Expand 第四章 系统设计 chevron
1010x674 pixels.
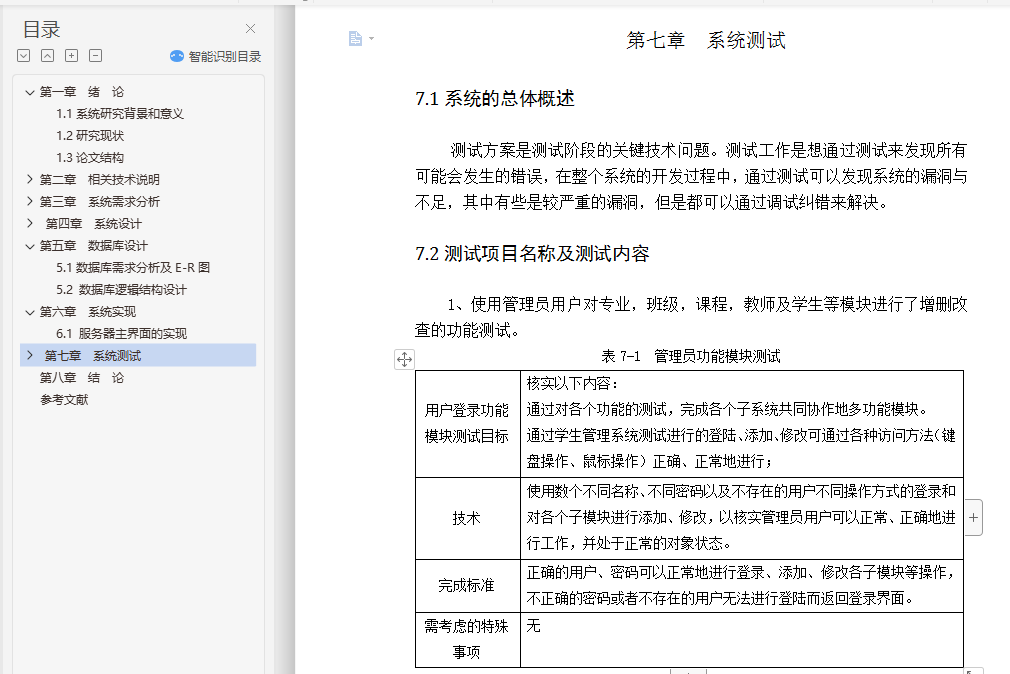(30, 224)
